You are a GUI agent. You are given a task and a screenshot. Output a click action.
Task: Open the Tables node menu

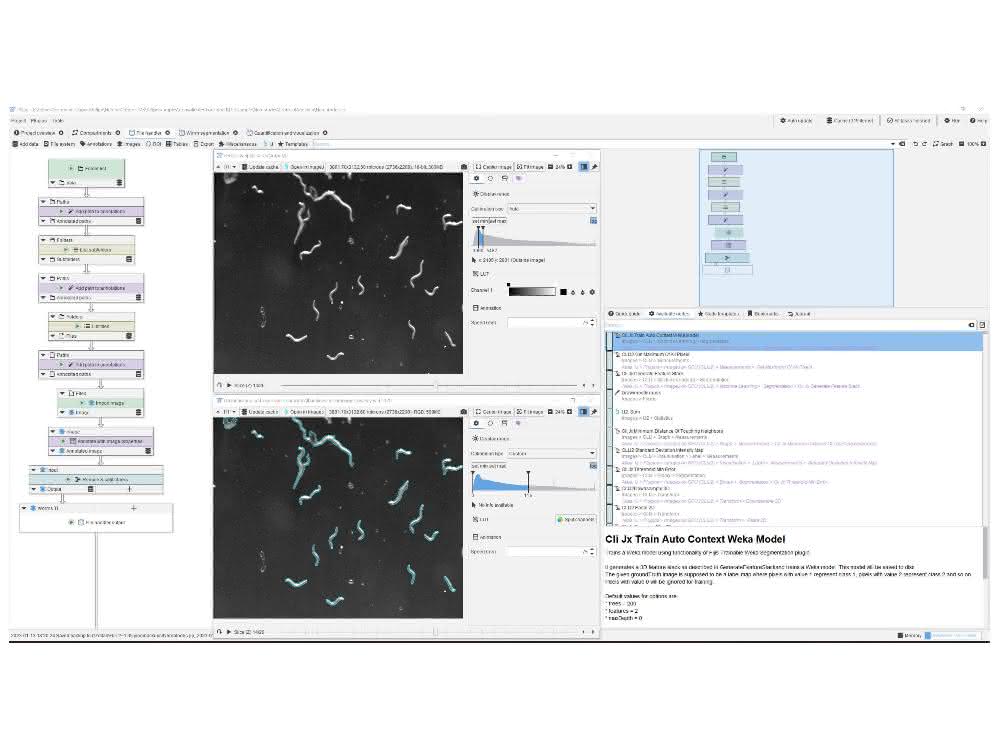point(177,144)
